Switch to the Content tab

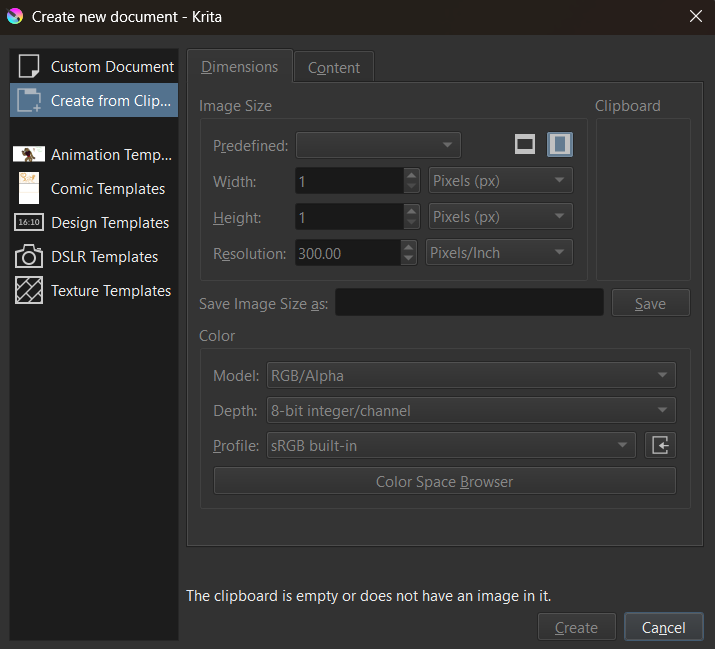coord(334,67)
